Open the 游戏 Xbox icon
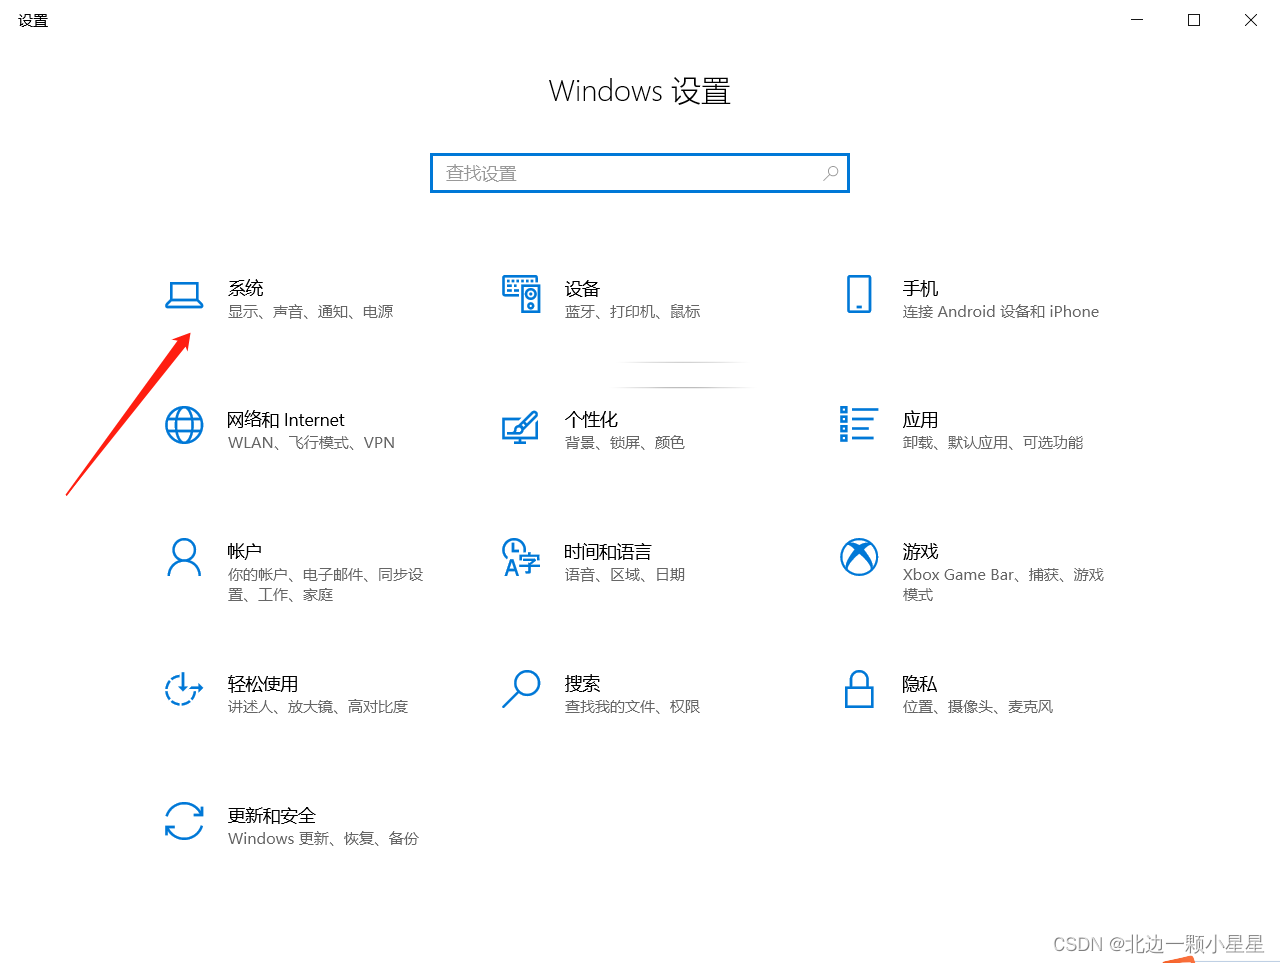Viewport: 1280px width, 963px height. click(x=859, y=557)
